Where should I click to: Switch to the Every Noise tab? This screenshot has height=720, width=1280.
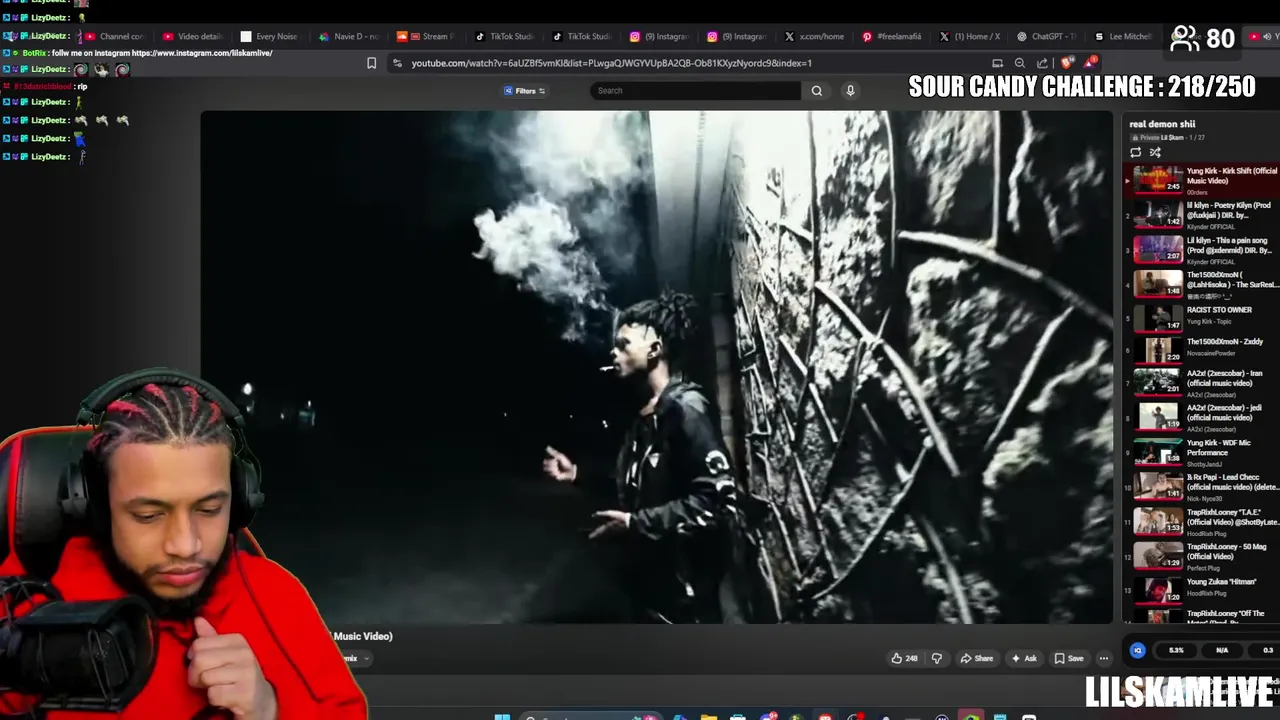tap(269, 37)
